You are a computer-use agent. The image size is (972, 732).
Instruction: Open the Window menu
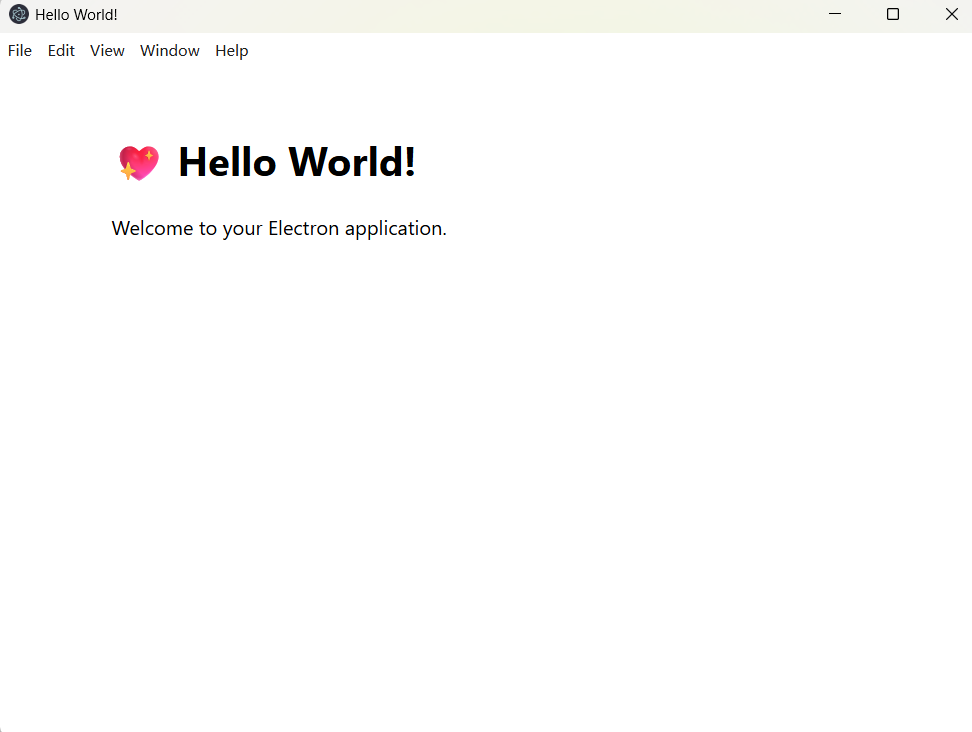point(170,51)
